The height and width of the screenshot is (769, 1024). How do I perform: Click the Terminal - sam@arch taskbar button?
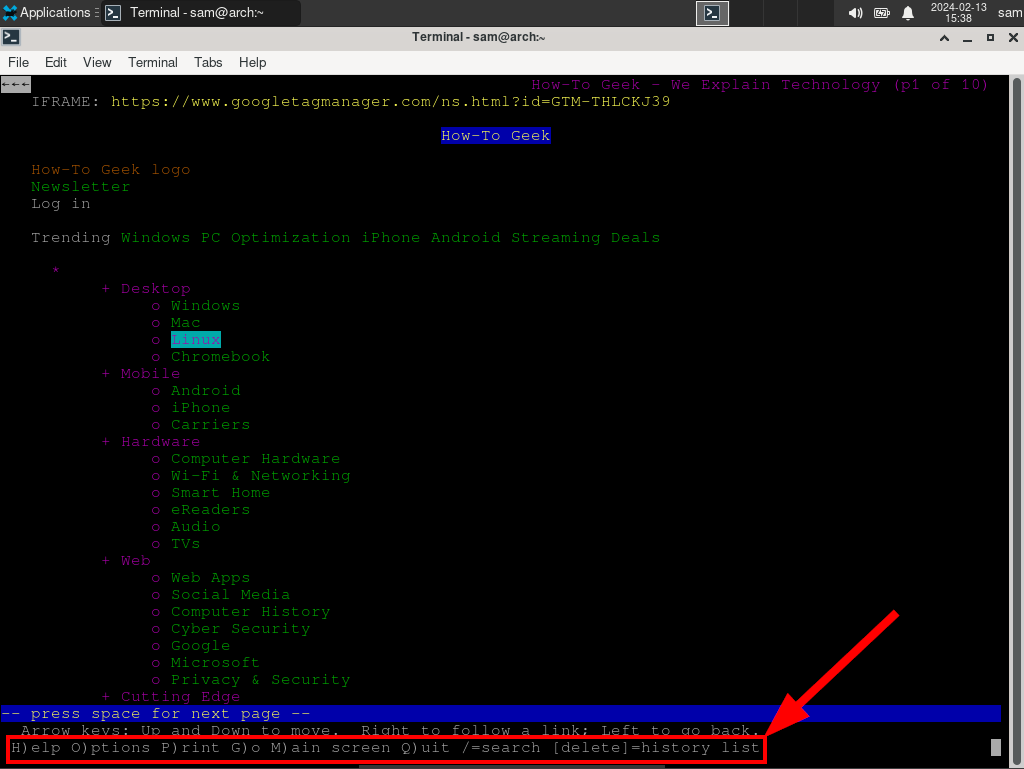point(201,12)
